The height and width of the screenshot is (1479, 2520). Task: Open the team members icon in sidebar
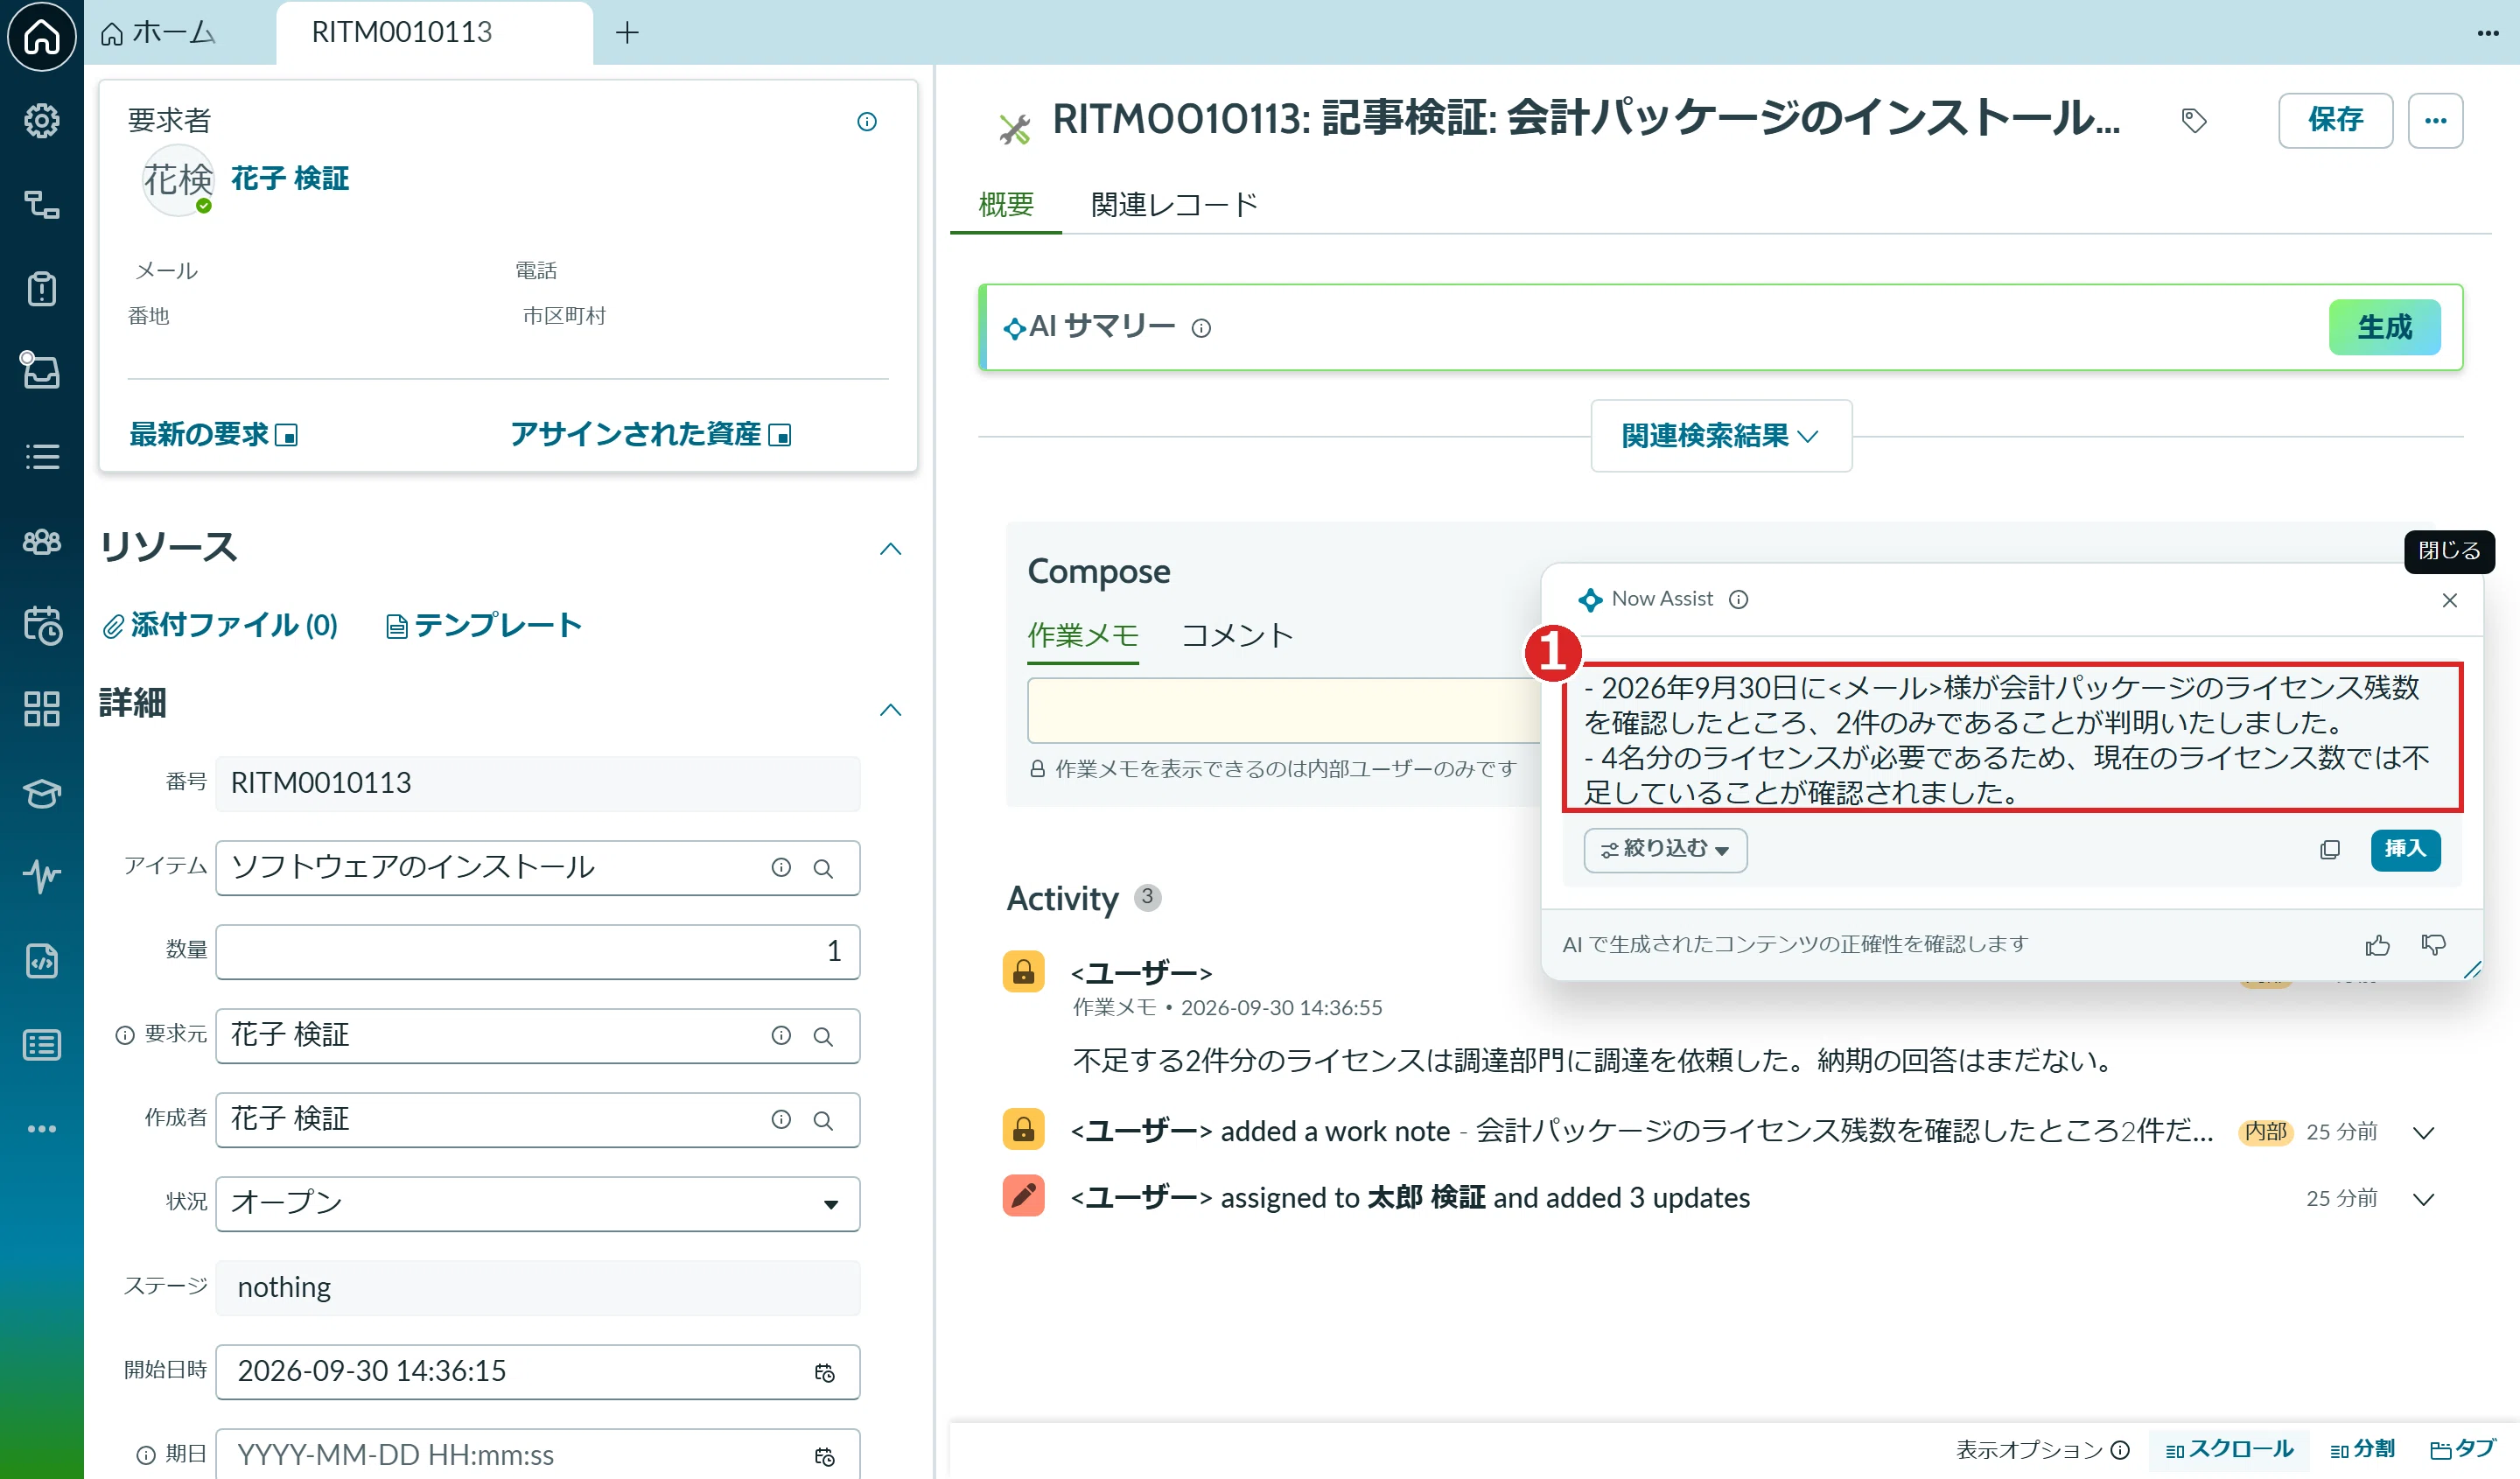tap(41, 541)
